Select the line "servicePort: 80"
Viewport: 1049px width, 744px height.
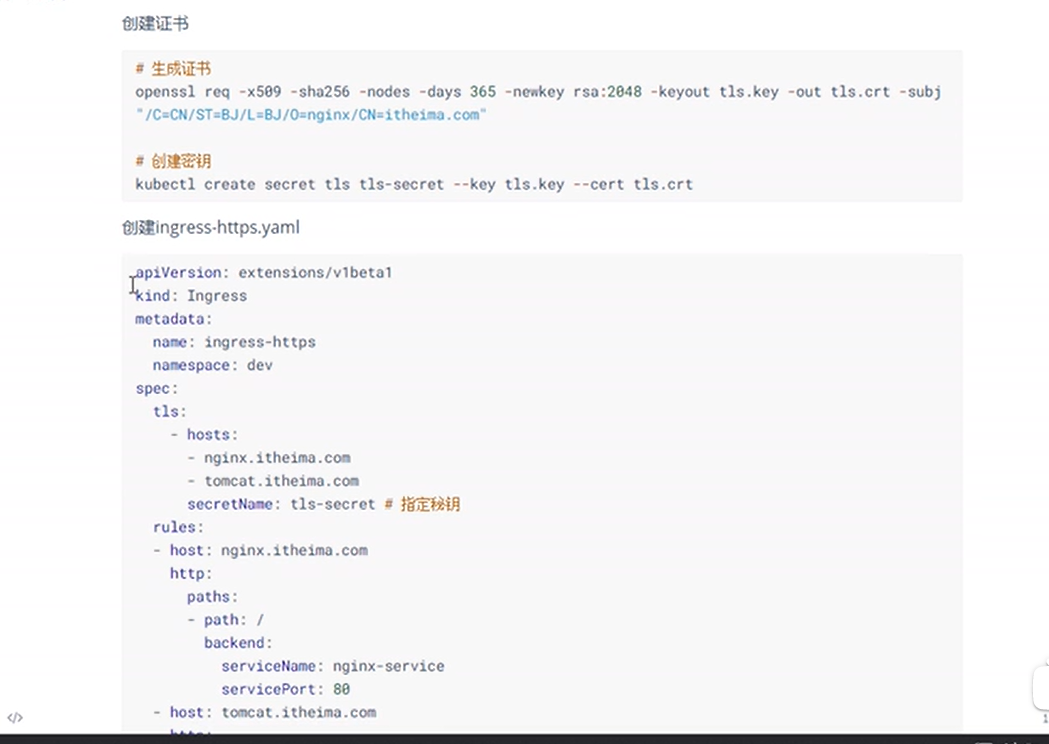286,689
